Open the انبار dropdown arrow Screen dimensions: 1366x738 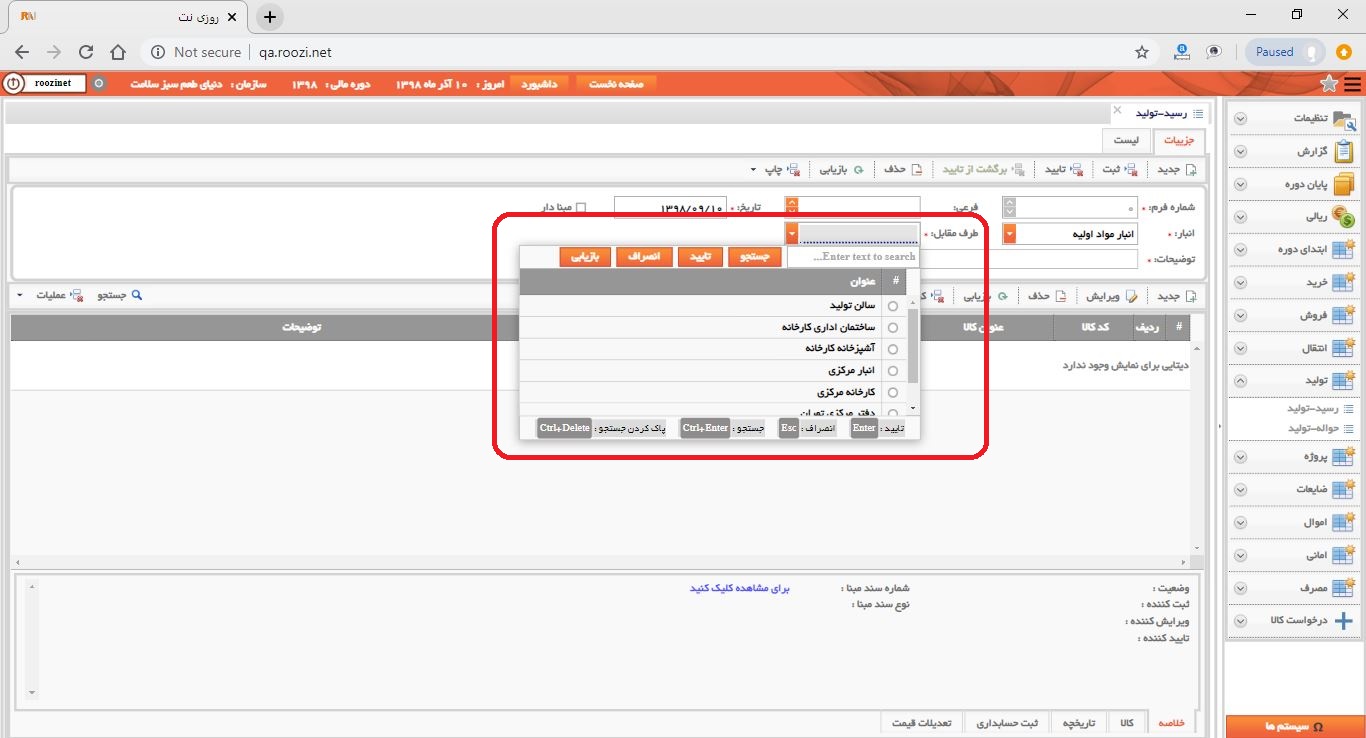pos(1010,233)
